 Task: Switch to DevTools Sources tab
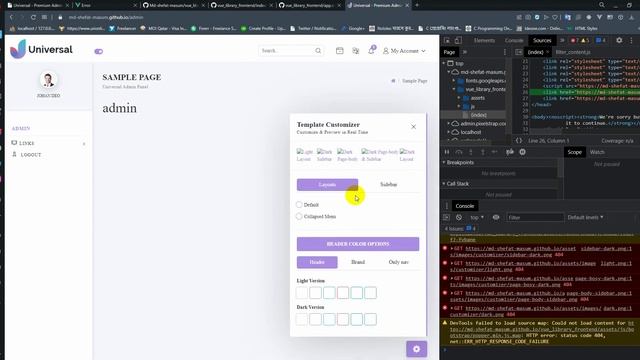542,40
